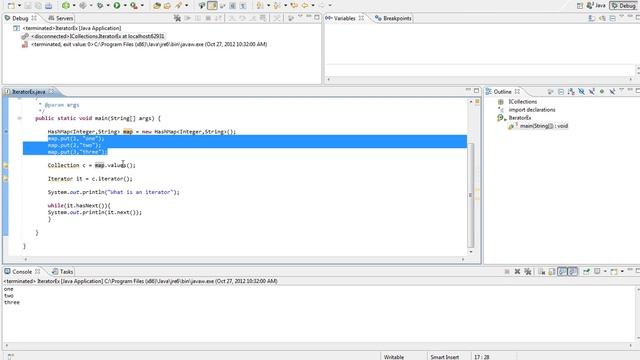The height and width of the screenshot is (360, 640).
Task: Toggle Hide Fields in Outline view
Action: tap(581, 91)
